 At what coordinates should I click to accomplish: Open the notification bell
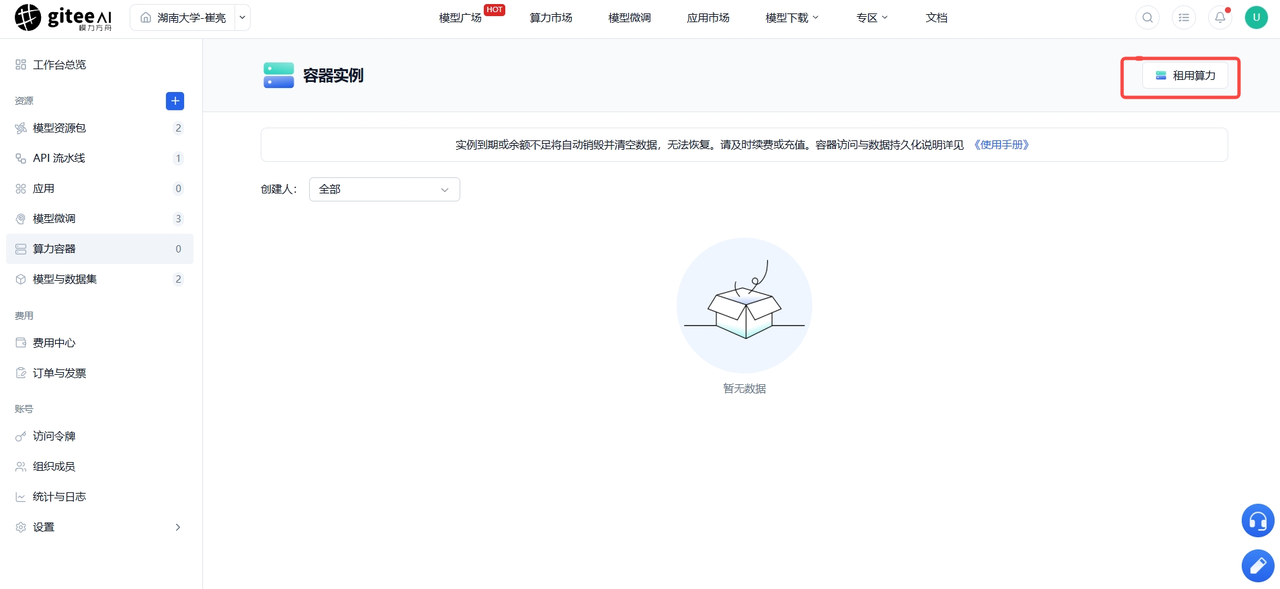click(1220, 18)
